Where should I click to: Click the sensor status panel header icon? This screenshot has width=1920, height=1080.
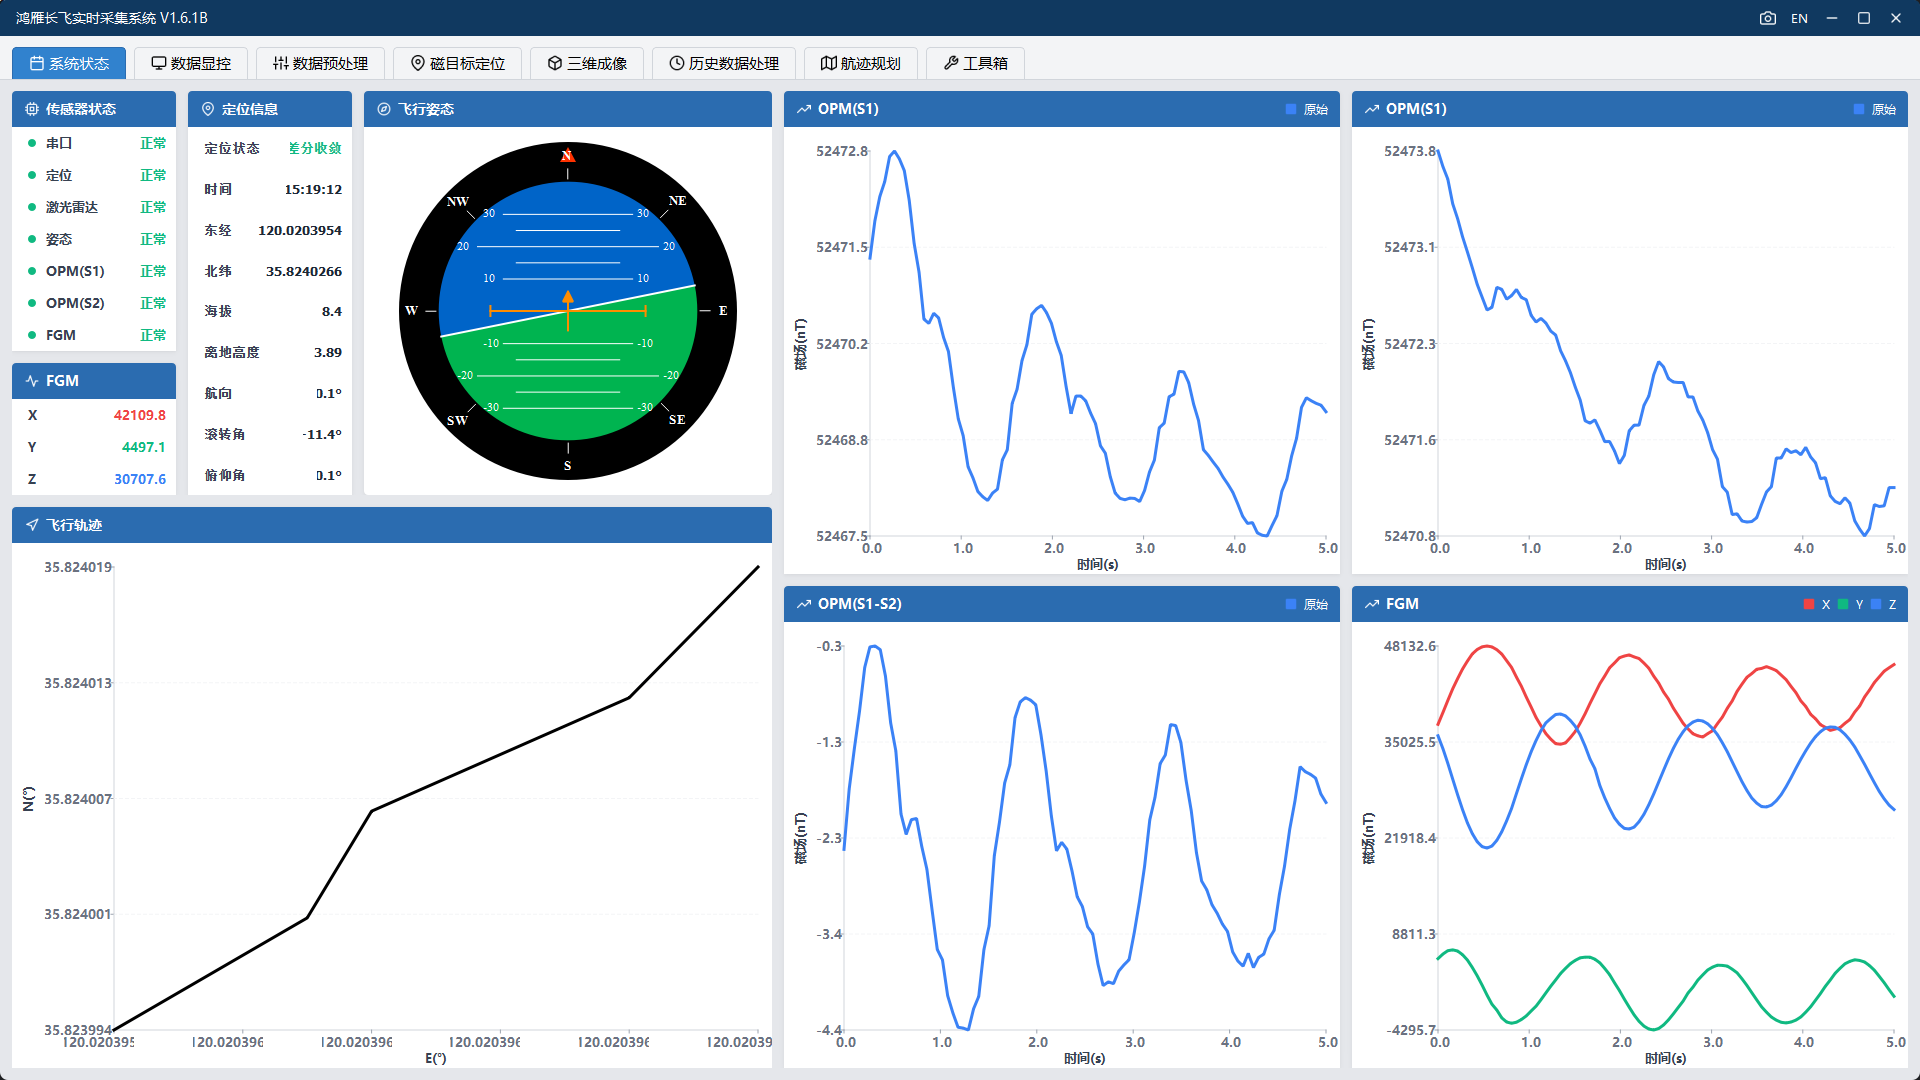point(32,109)
